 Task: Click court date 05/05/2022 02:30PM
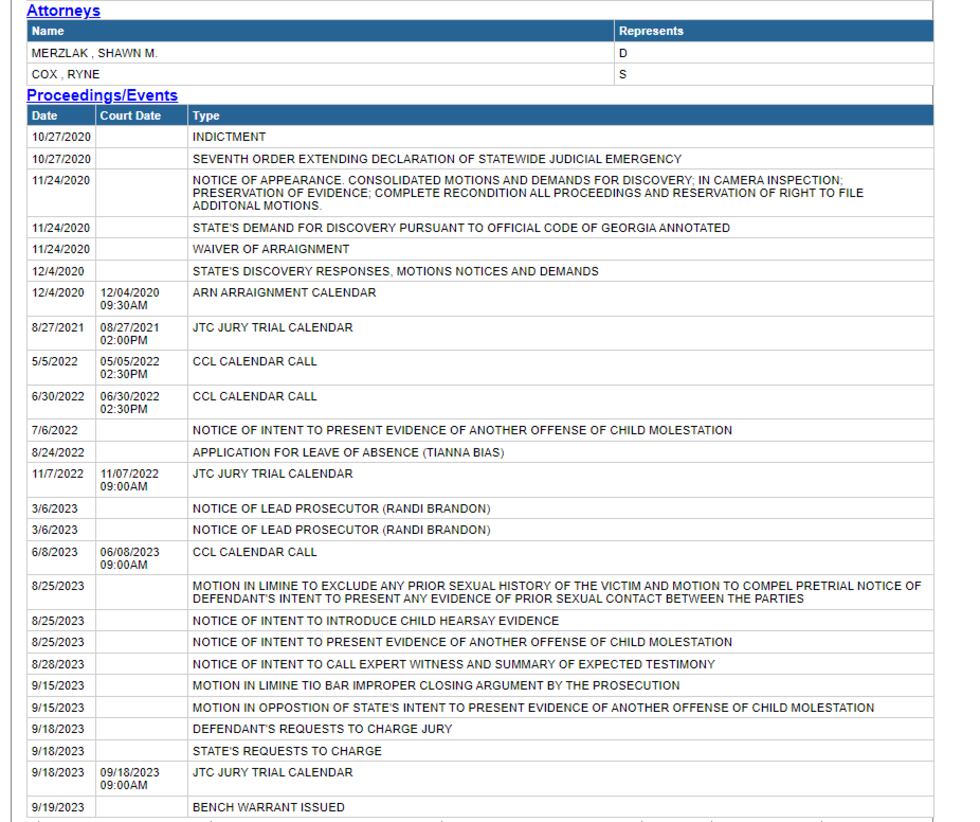click(x=129, y=368)
